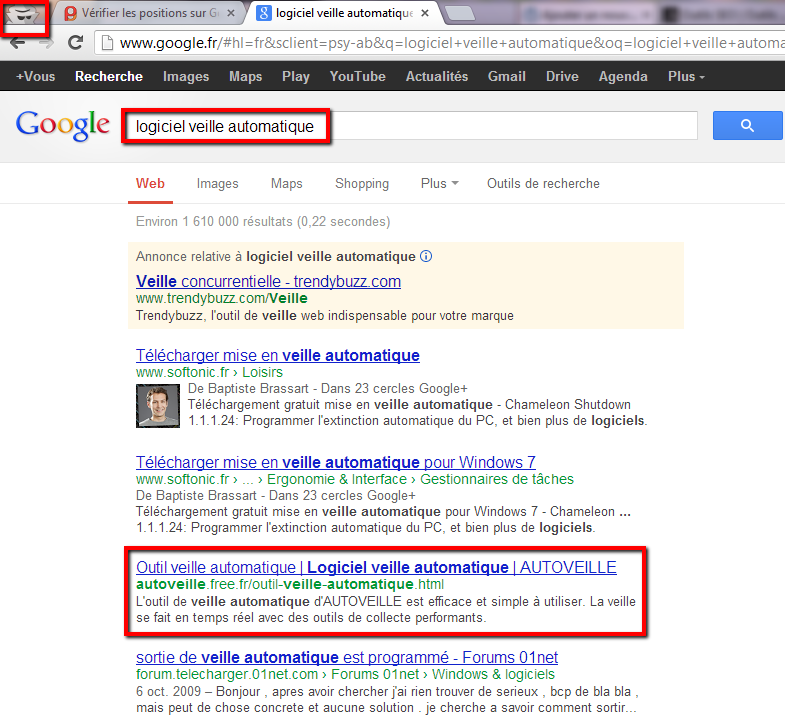Image resolution: width=785 pixels, height=717 pixels.
Task: Click the Google logo
Action: (x=62, y=126)
